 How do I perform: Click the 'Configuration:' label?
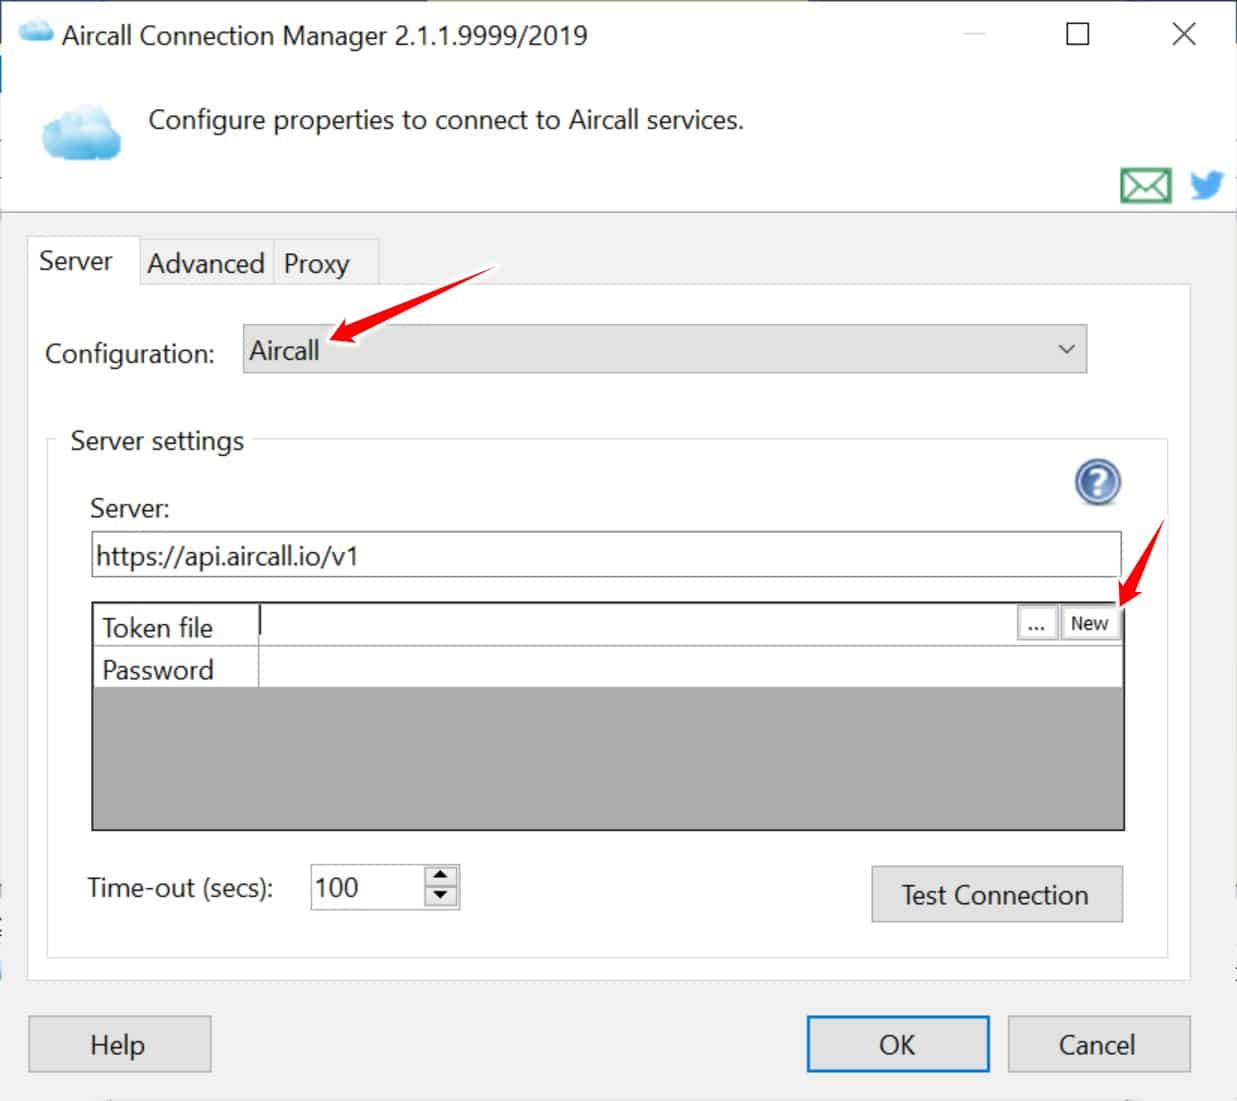click(130, 354)
